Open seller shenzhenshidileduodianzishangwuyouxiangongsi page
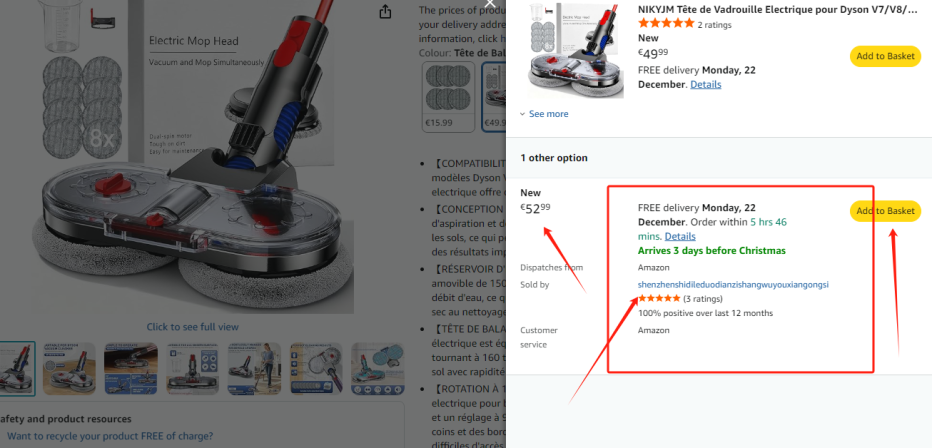This screenshot has width=932, height=448. coord(733,285)
